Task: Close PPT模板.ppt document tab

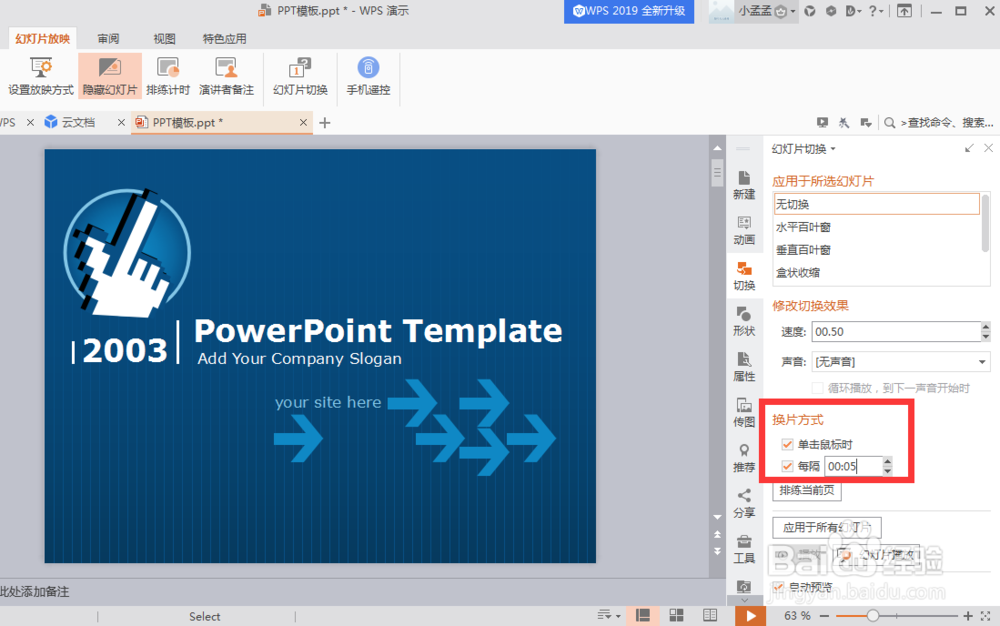Action: pos(304,122)
